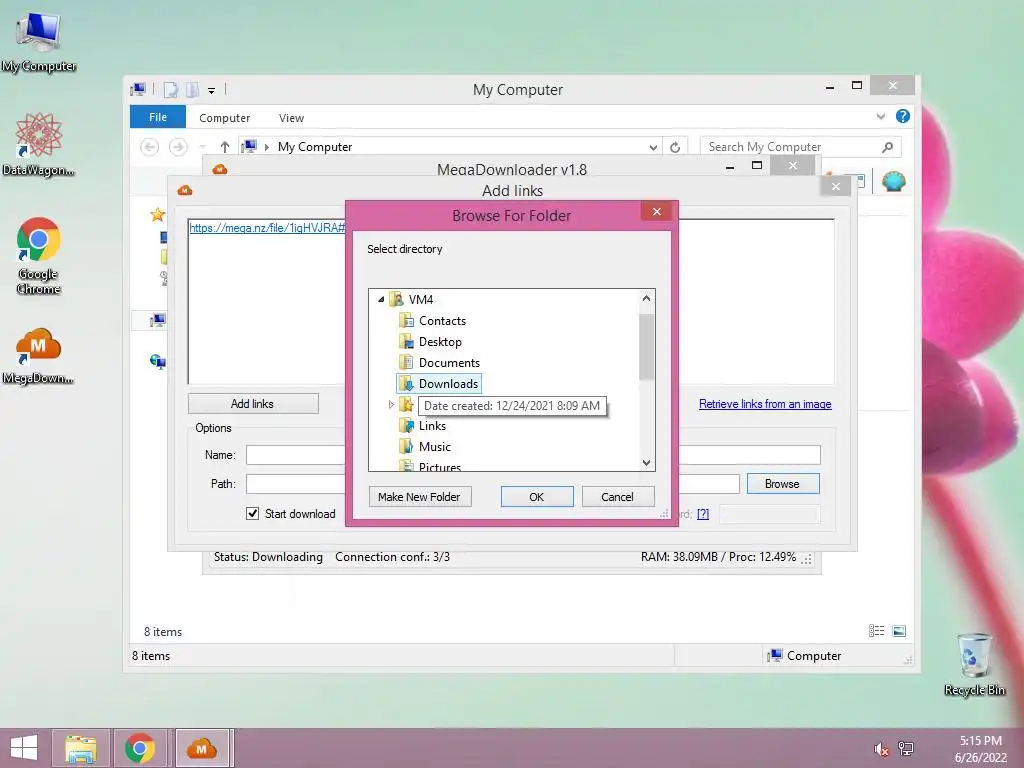Open MegaDownloader desktop shortcut

(x=39, y=356)
